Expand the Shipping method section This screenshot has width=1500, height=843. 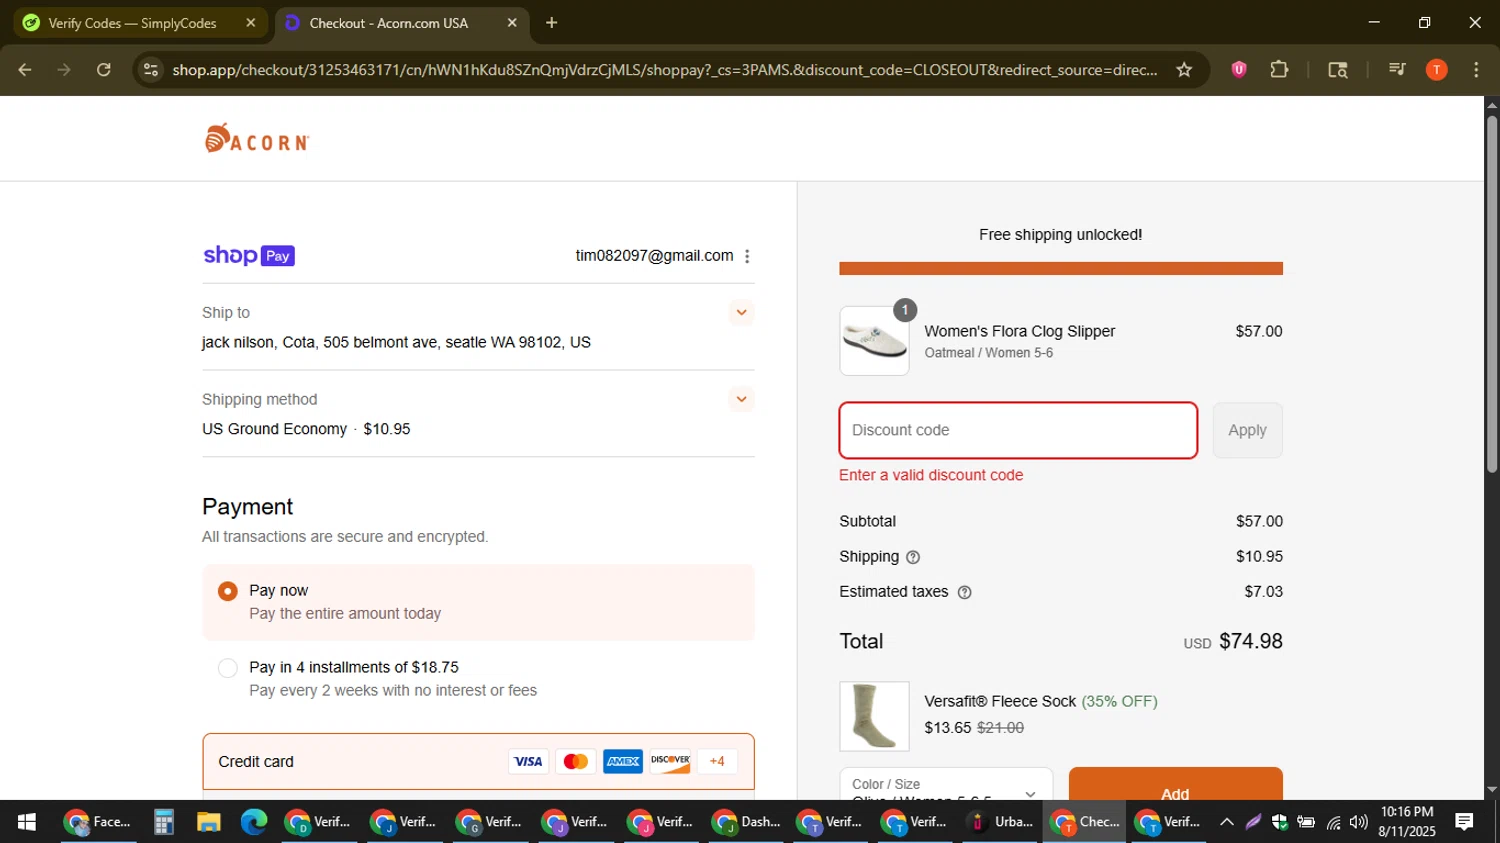(741, 400)
